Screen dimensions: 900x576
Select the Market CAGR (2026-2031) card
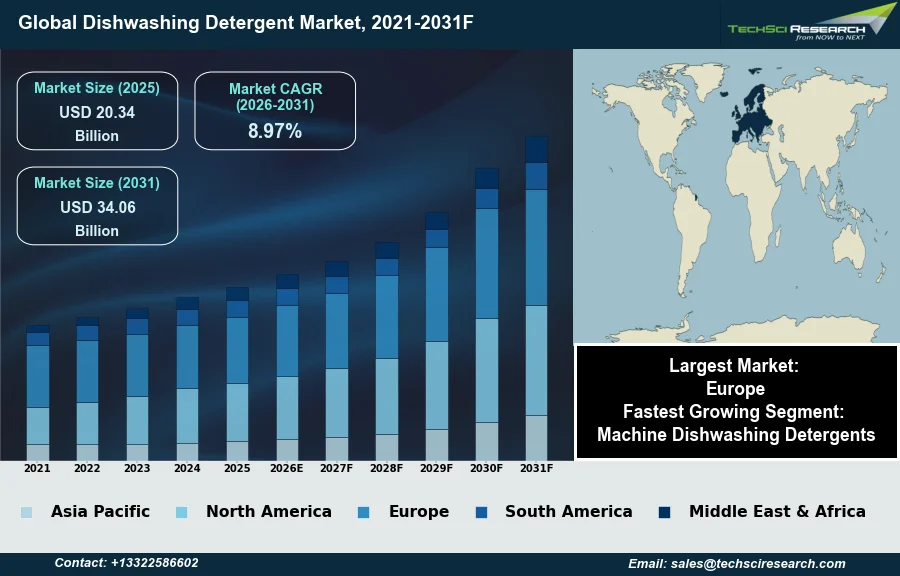pos(275,111)
